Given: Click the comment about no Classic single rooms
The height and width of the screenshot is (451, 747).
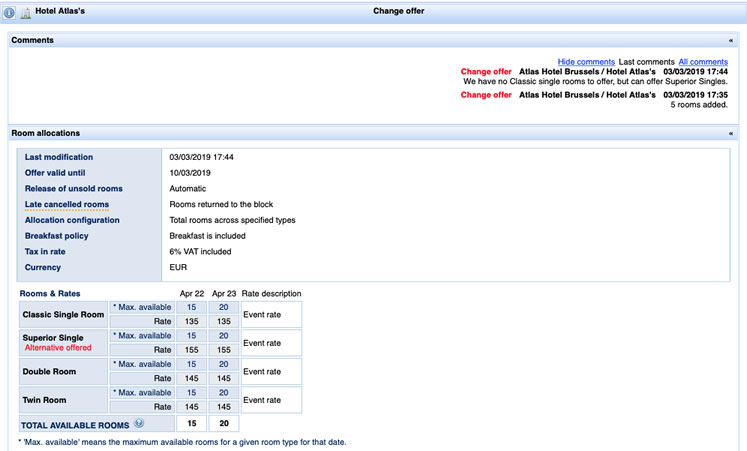Looking at the screenshot, I should pyautogui.click(x=596, y=81).
